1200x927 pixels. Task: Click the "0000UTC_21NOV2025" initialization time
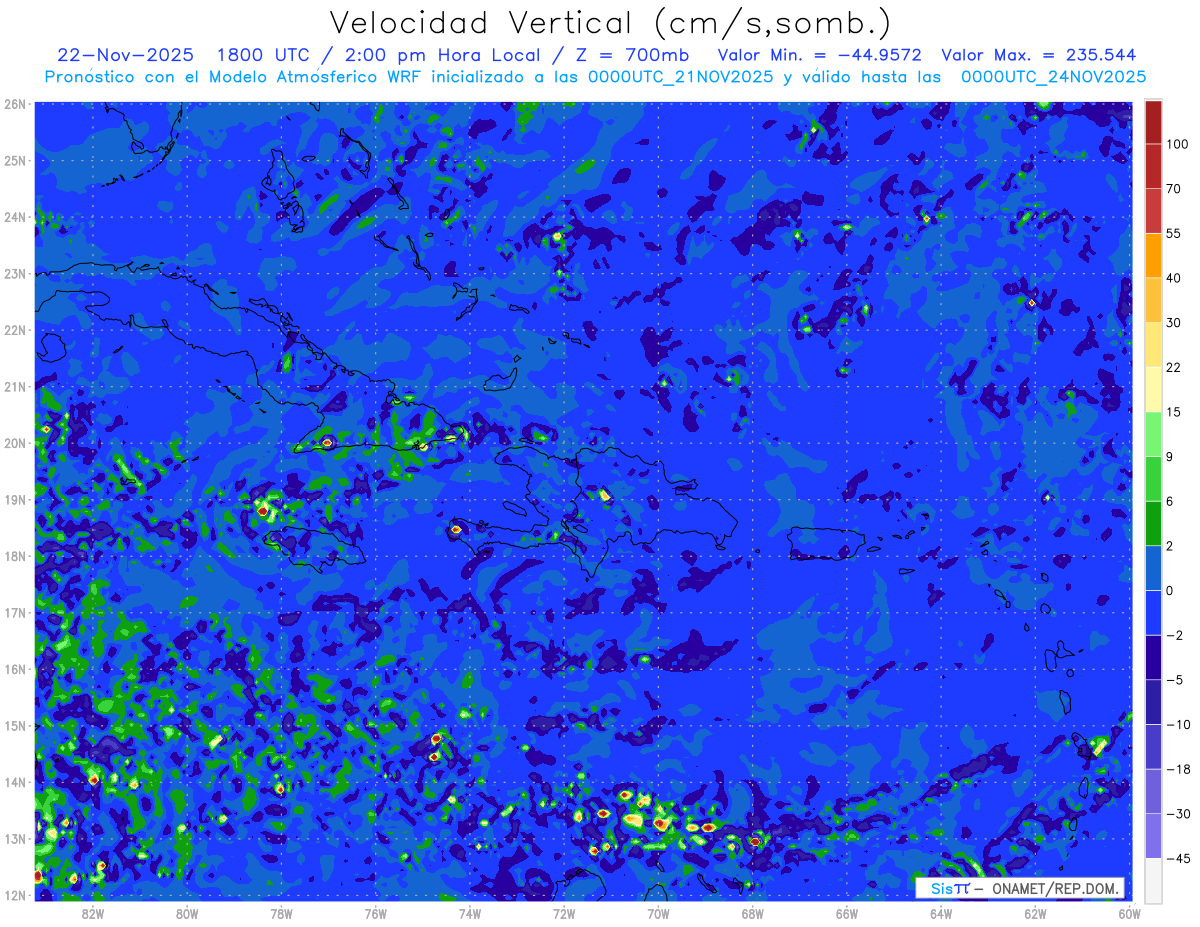[x=683, y=77]
